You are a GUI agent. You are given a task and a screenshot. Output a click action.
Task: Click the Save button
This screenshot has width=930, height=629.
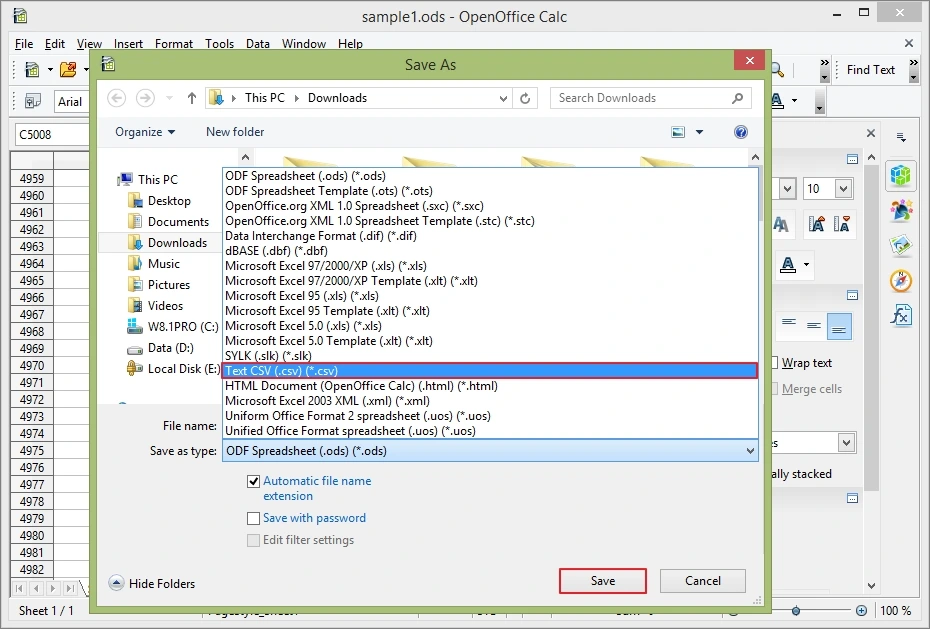point(603,581)
